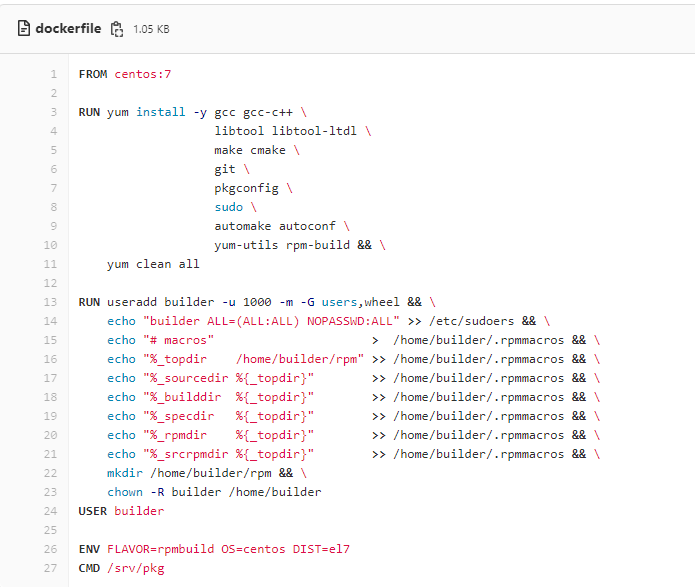The width and height of the screenshot is (695, 587).
Task: Click "%_srcrpmdir on line 21
Action: point(186,454)
